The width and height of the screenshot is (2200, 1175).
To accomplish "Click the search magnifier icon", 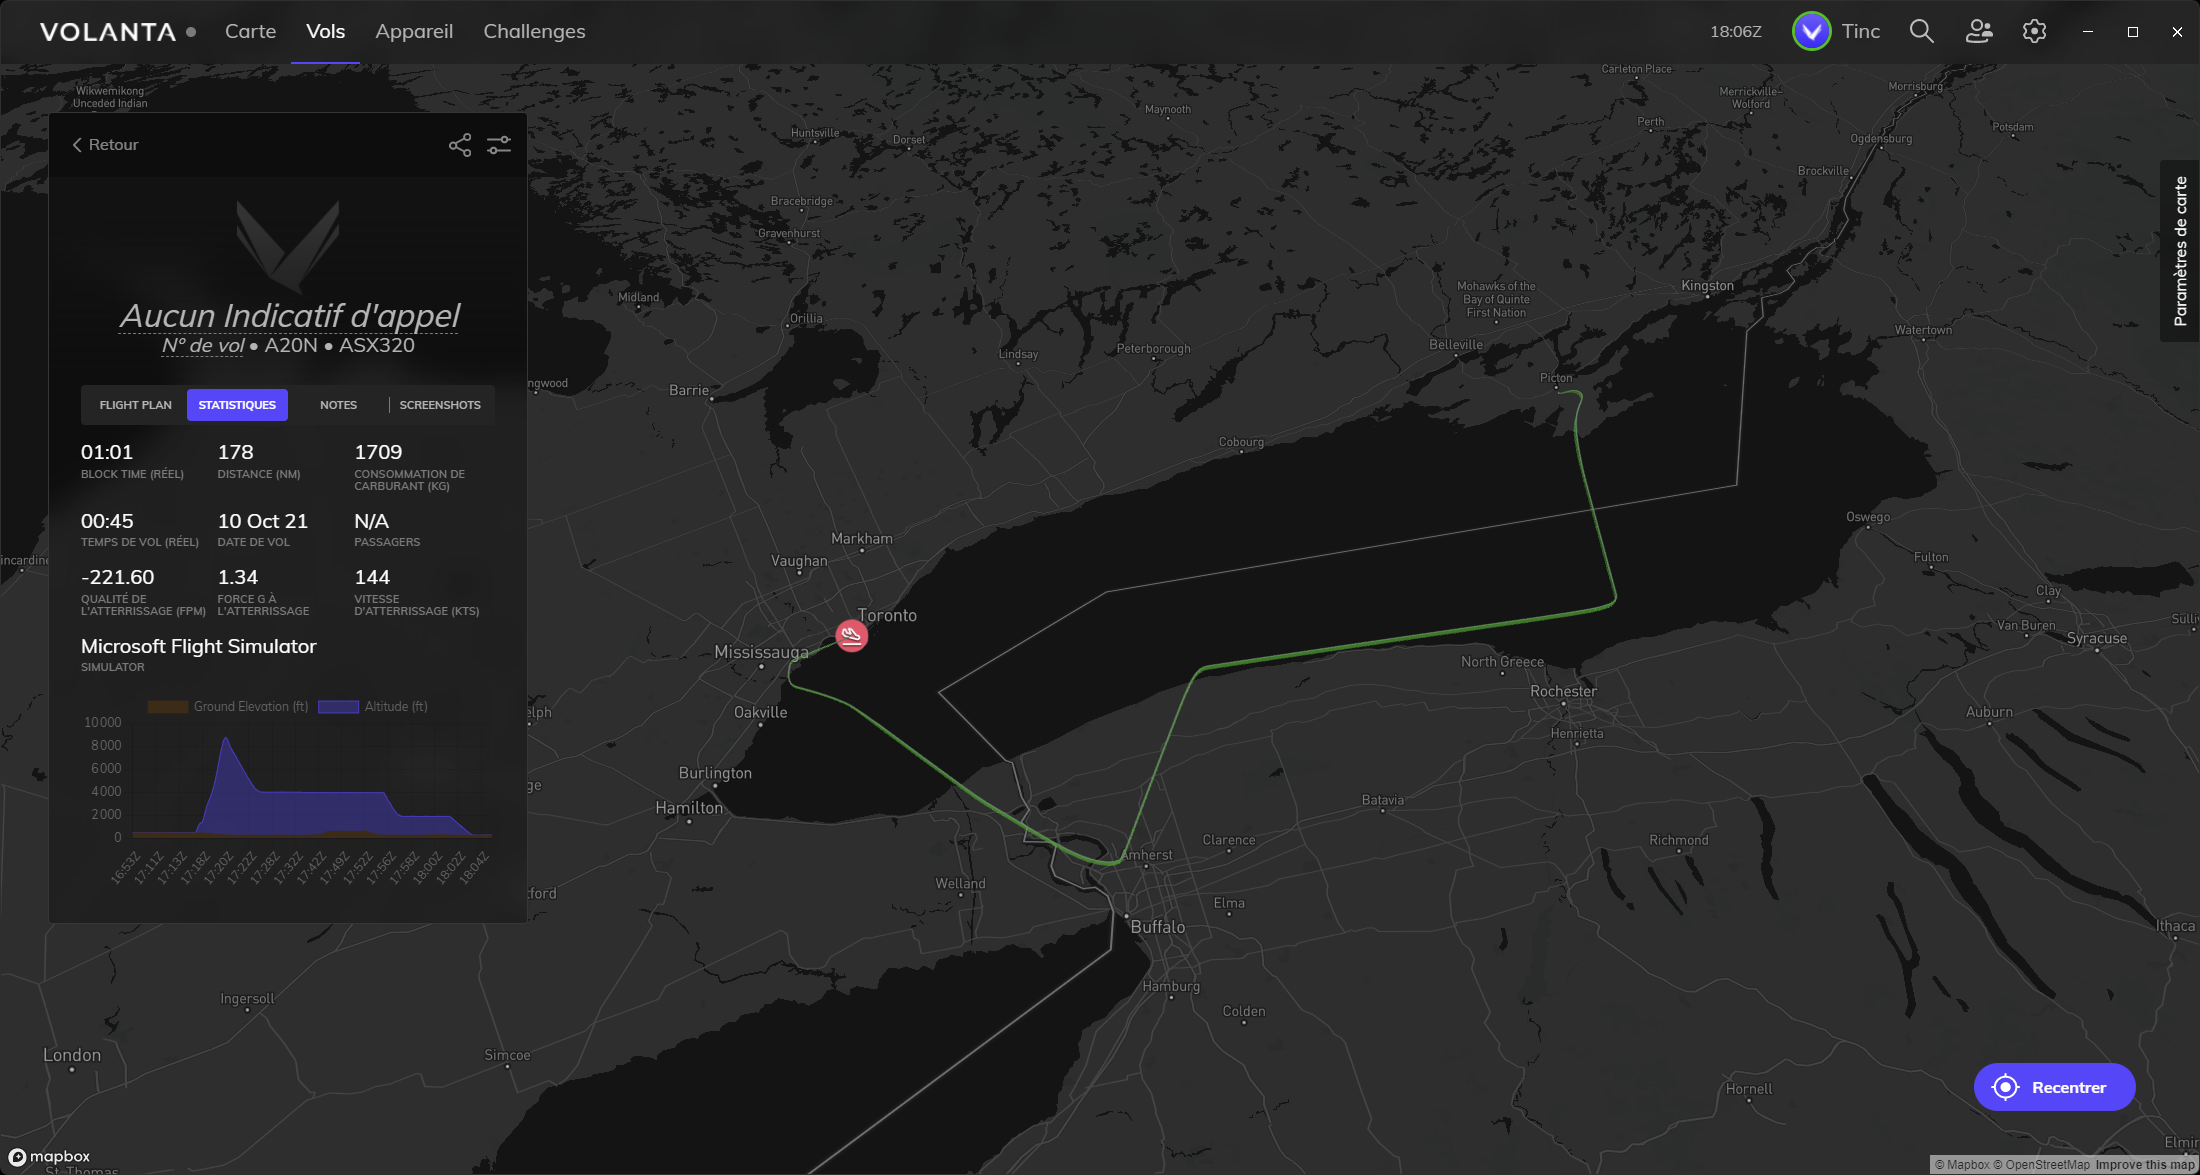I will [x=1921, y=31].
